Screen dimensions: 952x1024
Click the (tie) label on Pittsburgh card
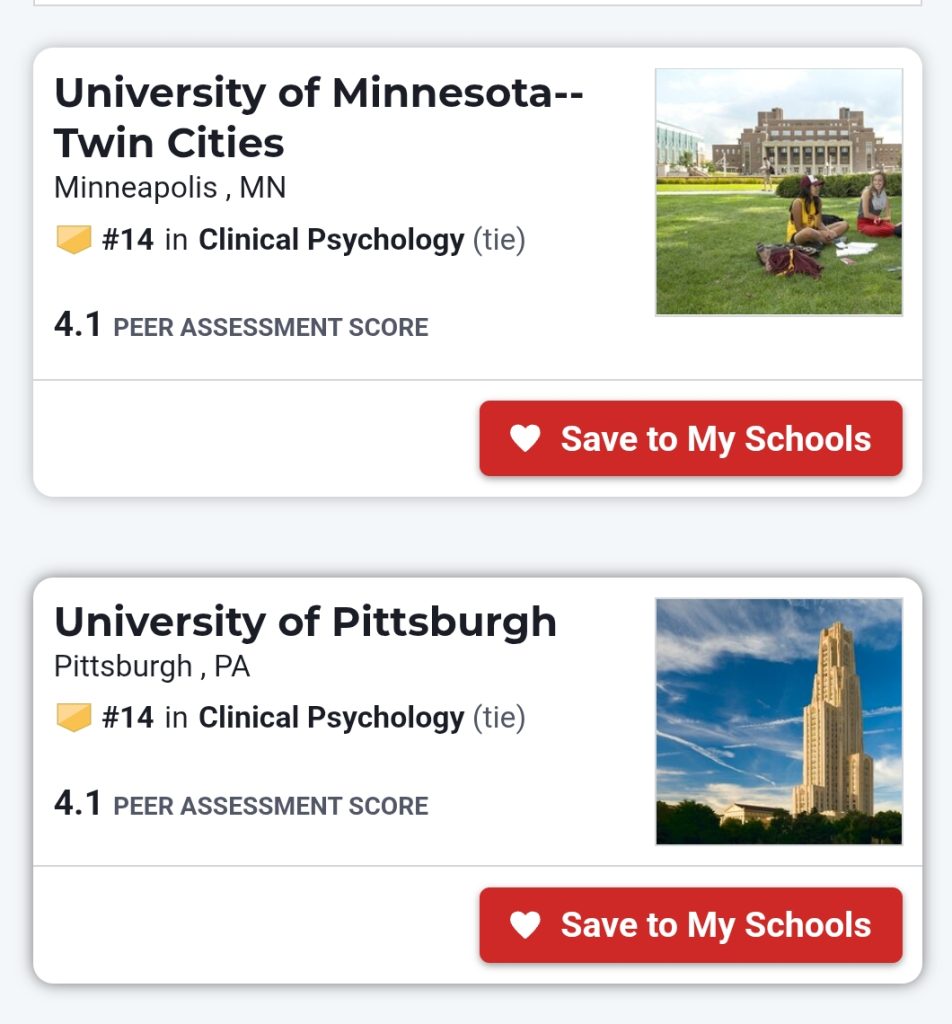[498, 717]
